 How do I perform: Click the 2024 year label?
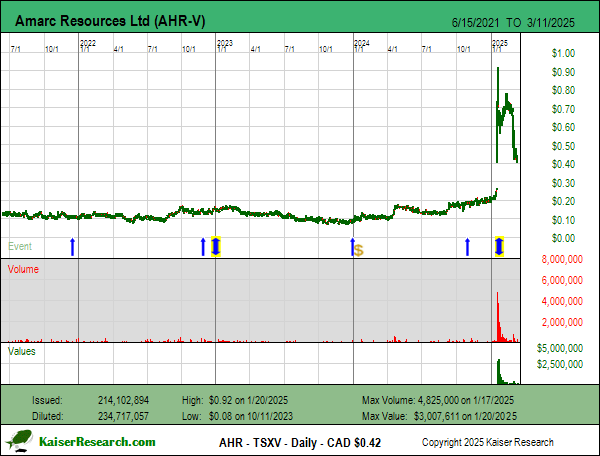pos(362,43)
